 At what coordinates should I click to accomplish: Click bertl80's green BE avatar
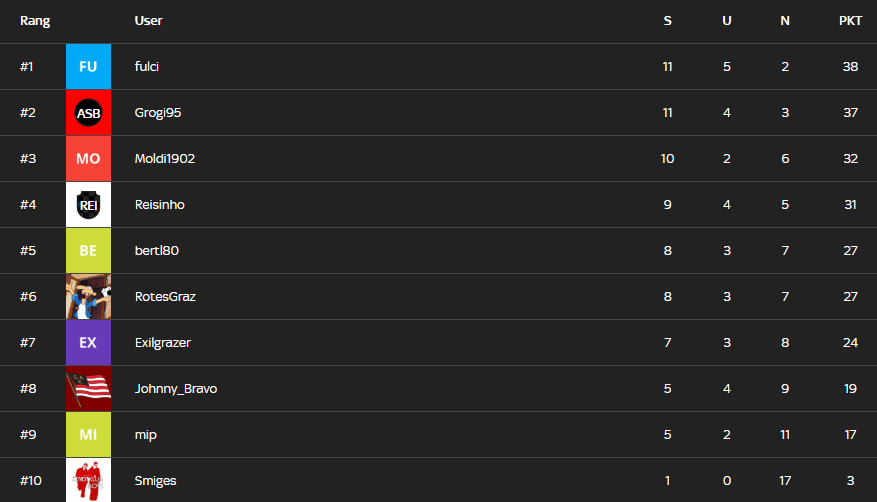point(88,251)
